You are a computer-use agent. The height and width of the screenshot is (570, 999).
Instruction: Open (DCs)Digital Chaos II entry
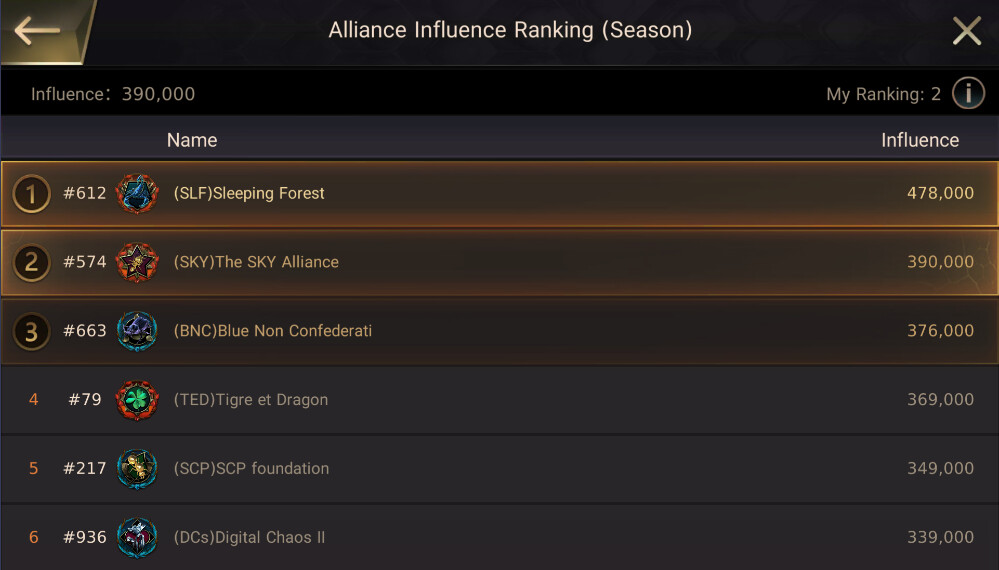pyautogui.click(x=249, y=537)
